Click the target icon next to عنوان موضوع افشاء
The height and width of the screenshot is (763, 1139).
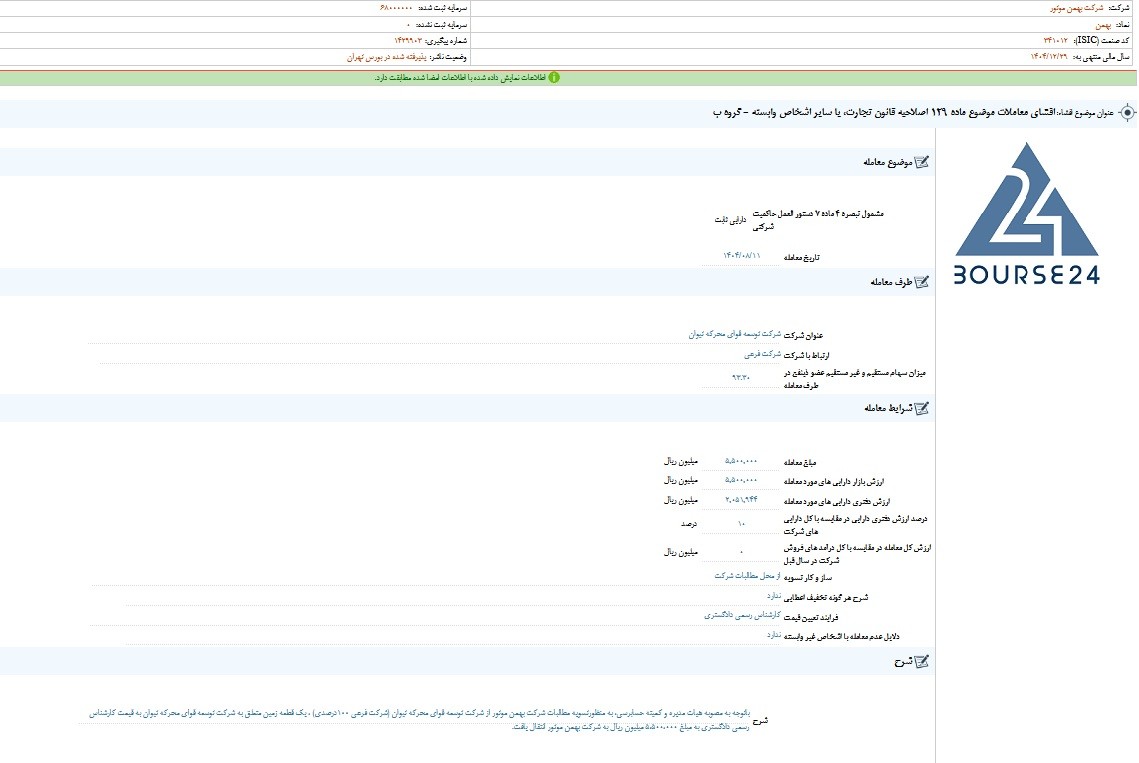1127,113
